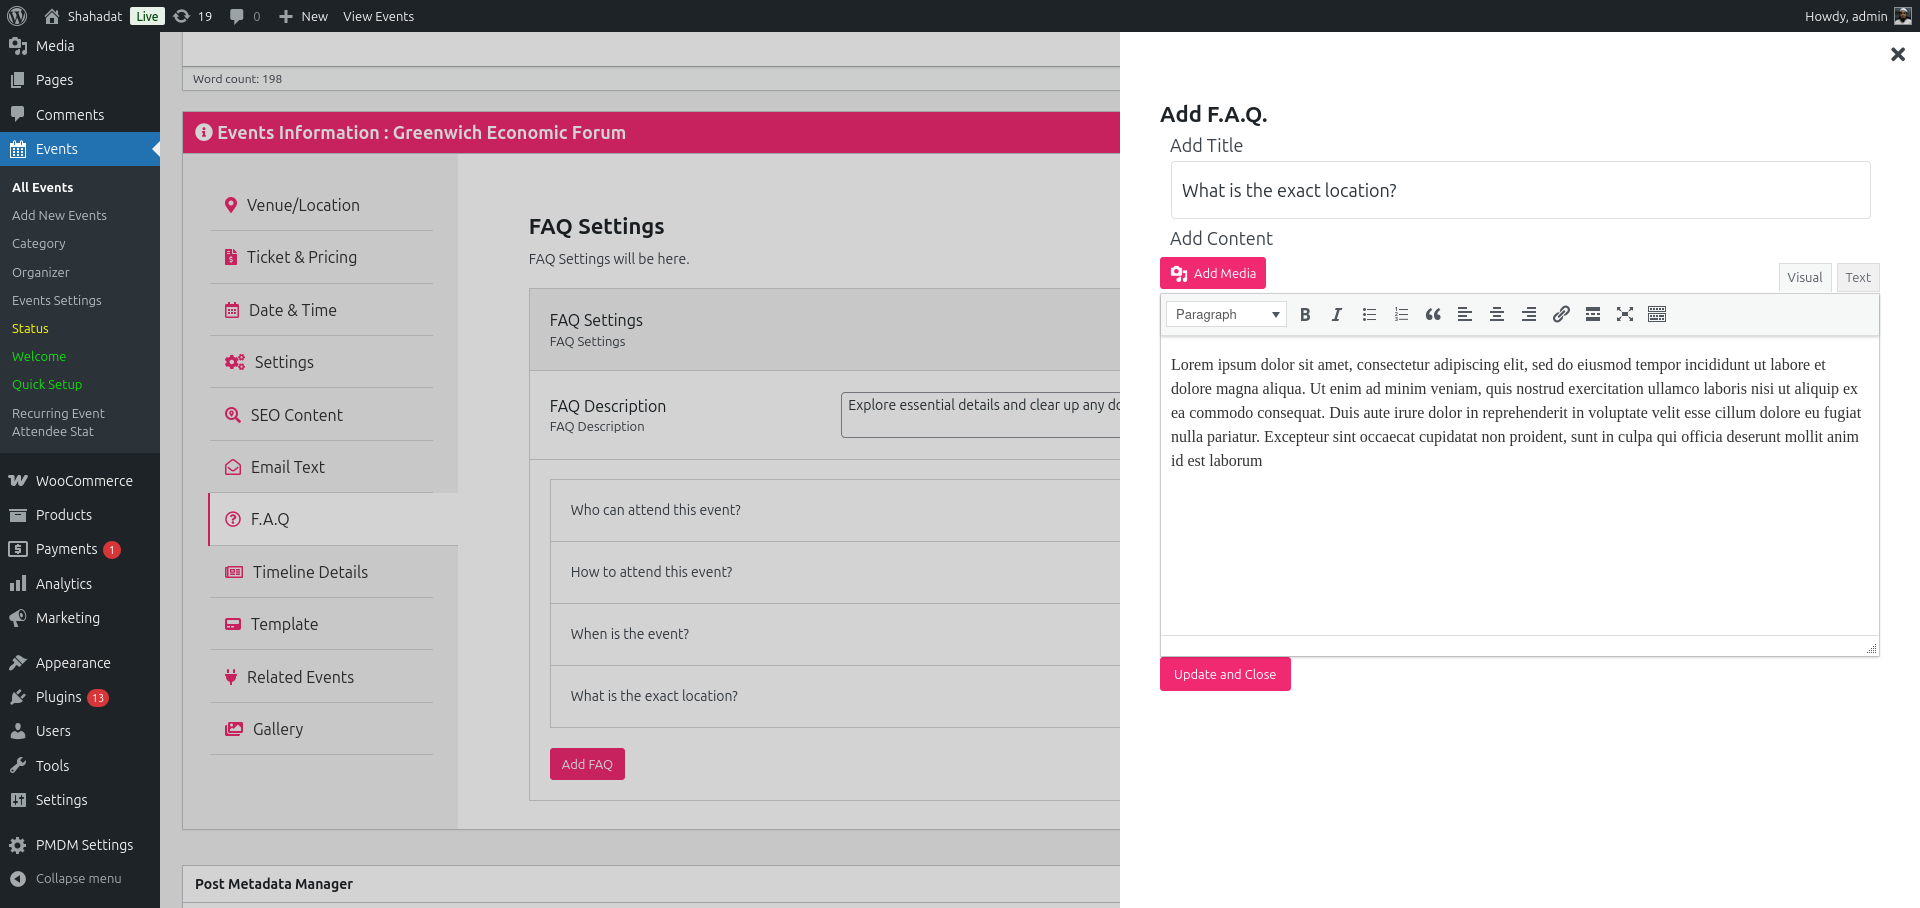Open the 19 pending updates
The height and width of the screenshot is (908, 1920).
pos(193,16)
